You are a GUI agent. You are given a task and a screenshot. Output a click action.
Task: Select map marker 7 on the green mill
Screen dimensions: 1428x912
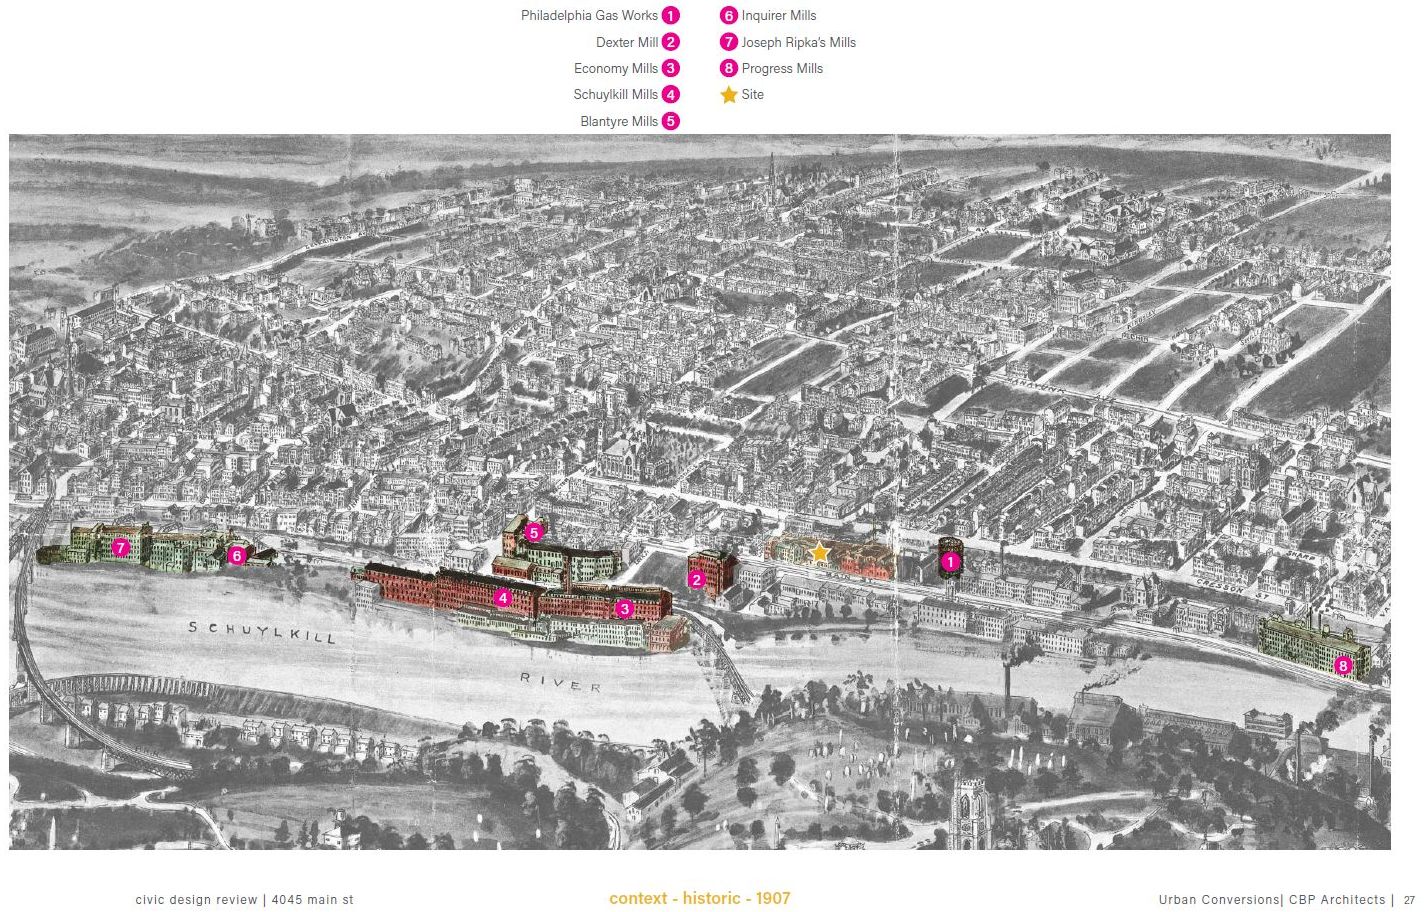click(121, 547)
